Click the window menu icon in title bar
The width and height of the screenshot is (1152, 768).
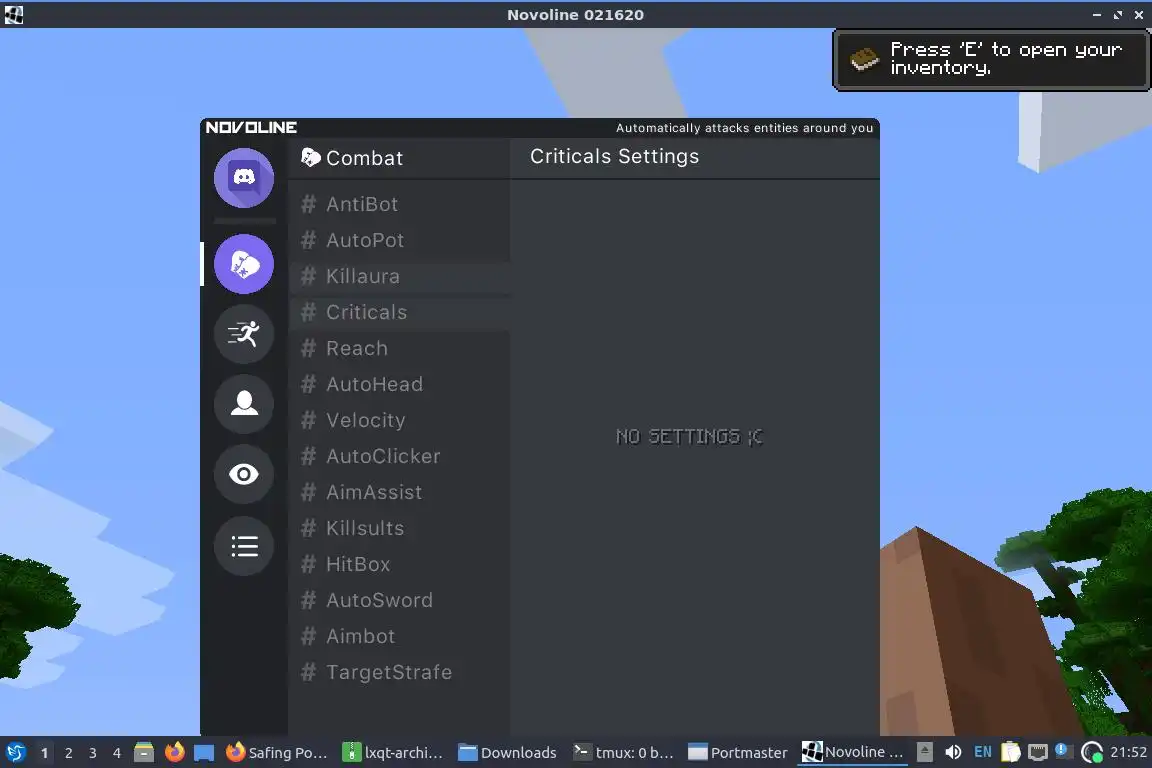(x=13, y=14)
